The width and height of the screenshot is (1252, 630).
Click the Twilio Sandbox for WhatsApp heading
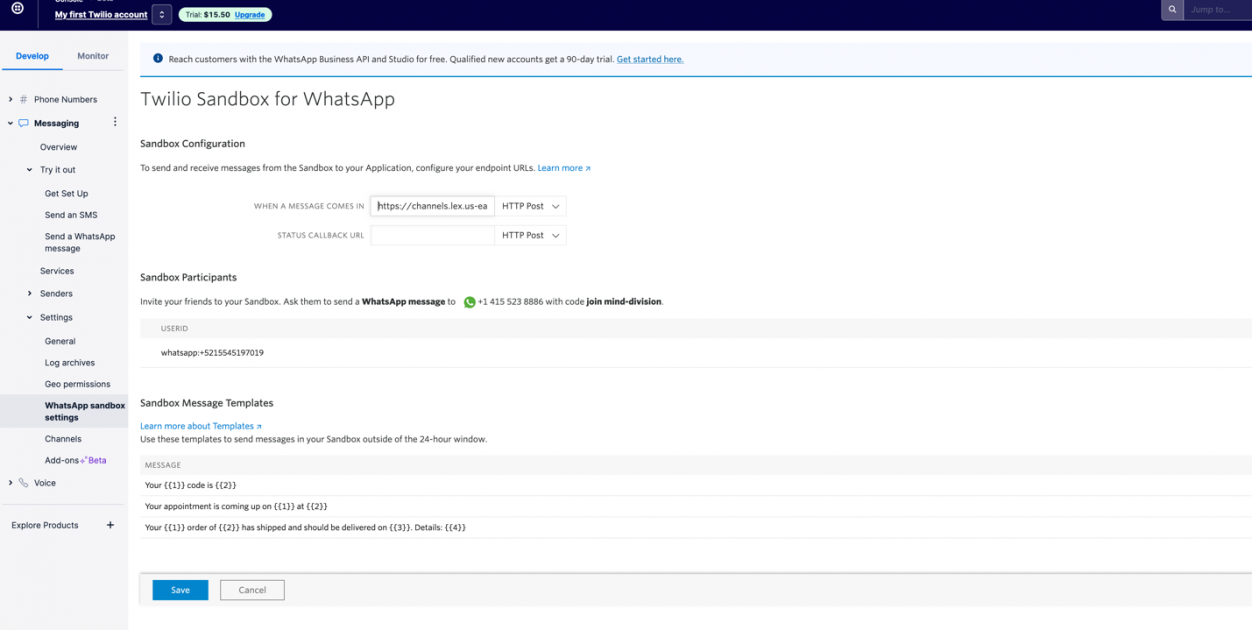click(x=267, y=99)
